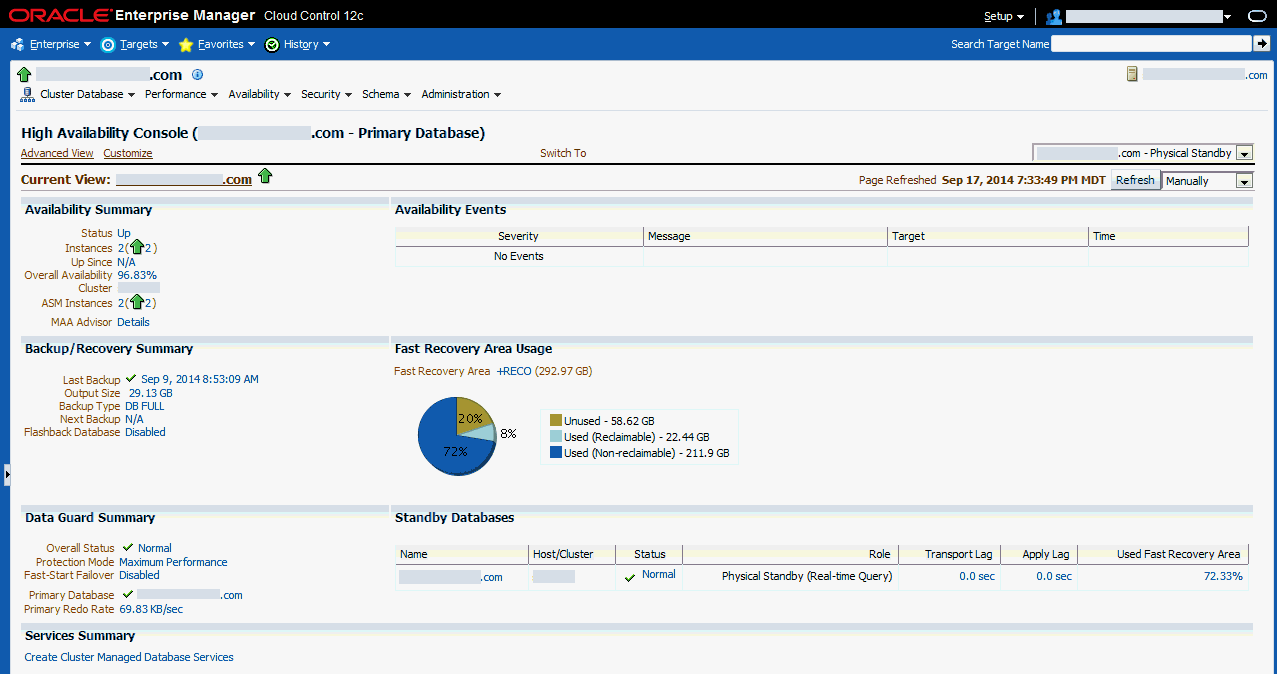Click the Cluster Database menu icon

tap(28, 94)
